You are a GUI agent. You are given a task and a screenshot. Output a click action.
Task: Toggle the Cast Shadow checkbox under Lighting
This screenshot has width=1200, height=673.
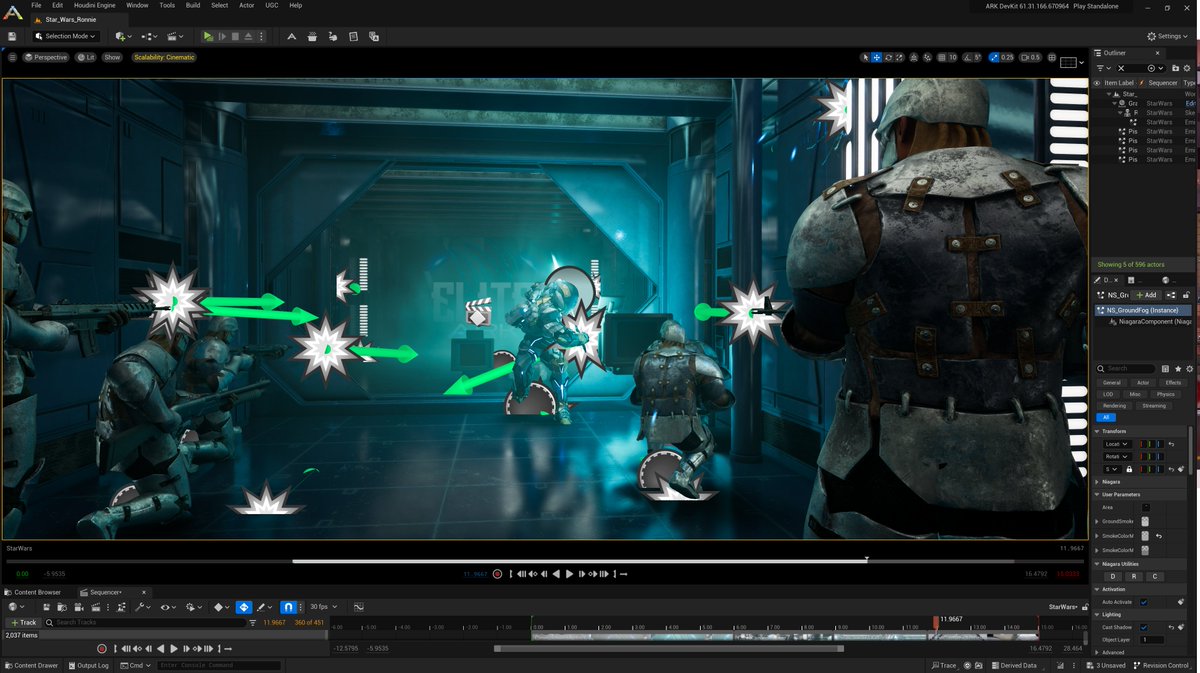pyautogui.click(x=1146, y=627)
